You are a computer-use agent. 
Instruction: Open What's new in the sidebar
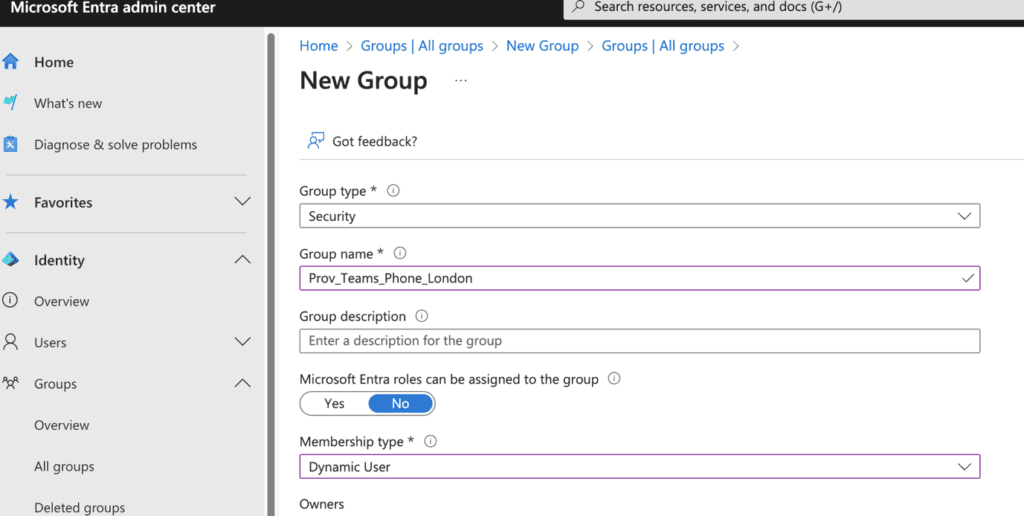tap(68, 103)
